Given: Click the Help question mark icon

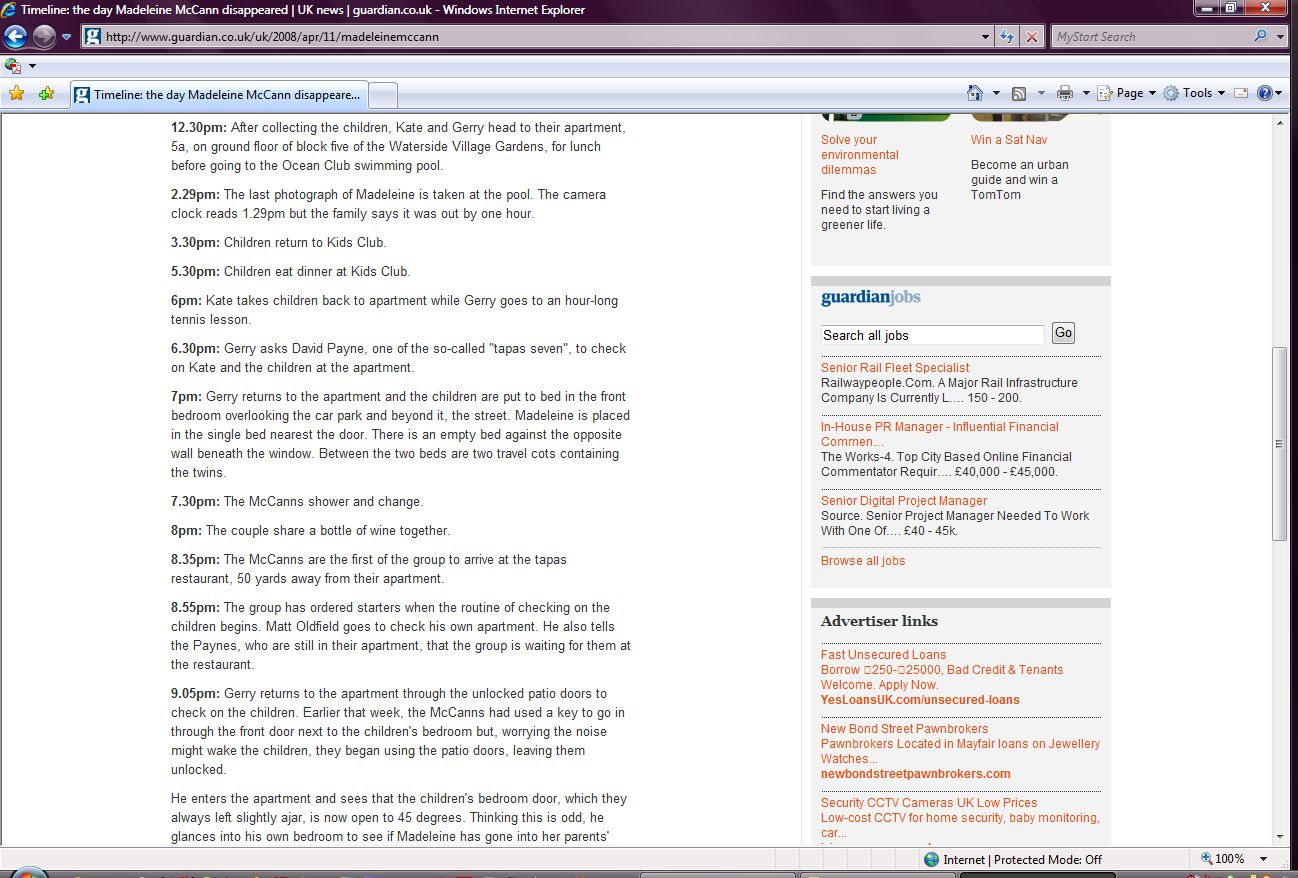Looking at the screenshot, I should pyautogui.click(x=1264, y=93).
